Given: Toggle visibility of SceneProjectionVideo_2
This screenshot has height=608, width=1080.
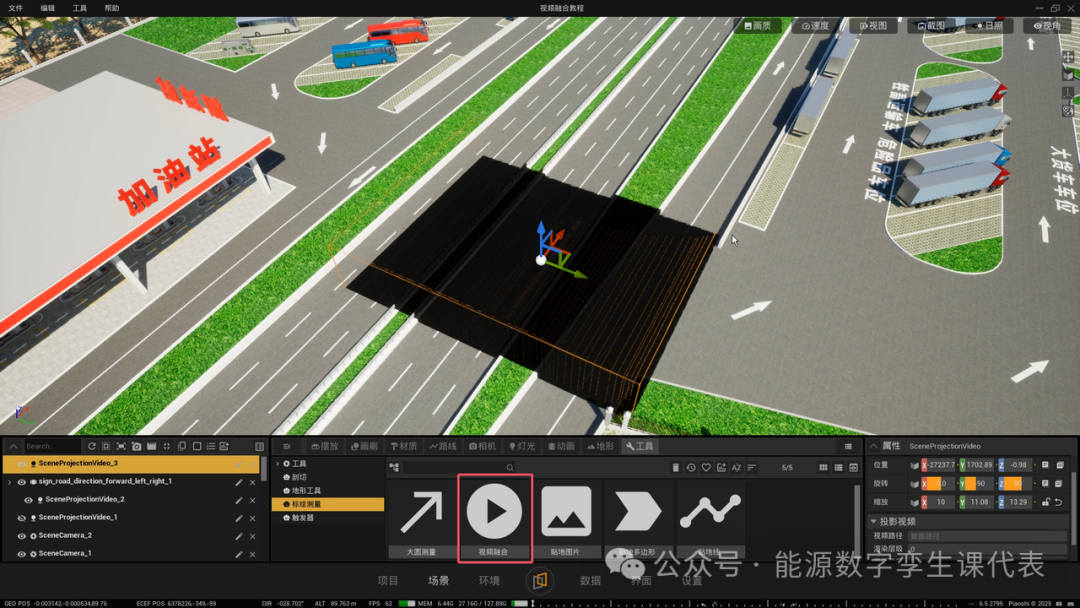Looking at the screenshot, I should click(28, 500).
